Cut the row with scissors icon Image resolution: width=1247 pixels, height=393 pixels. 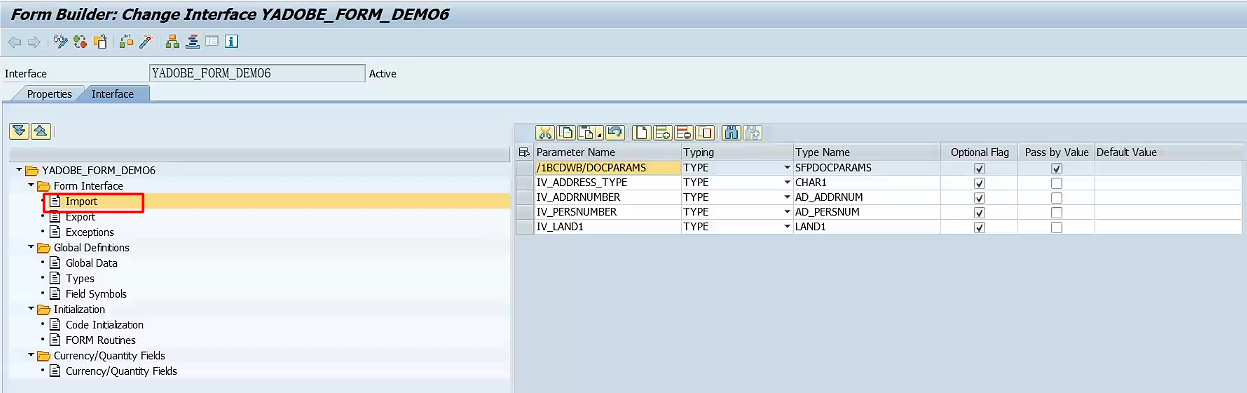click(x=545, y=132)
